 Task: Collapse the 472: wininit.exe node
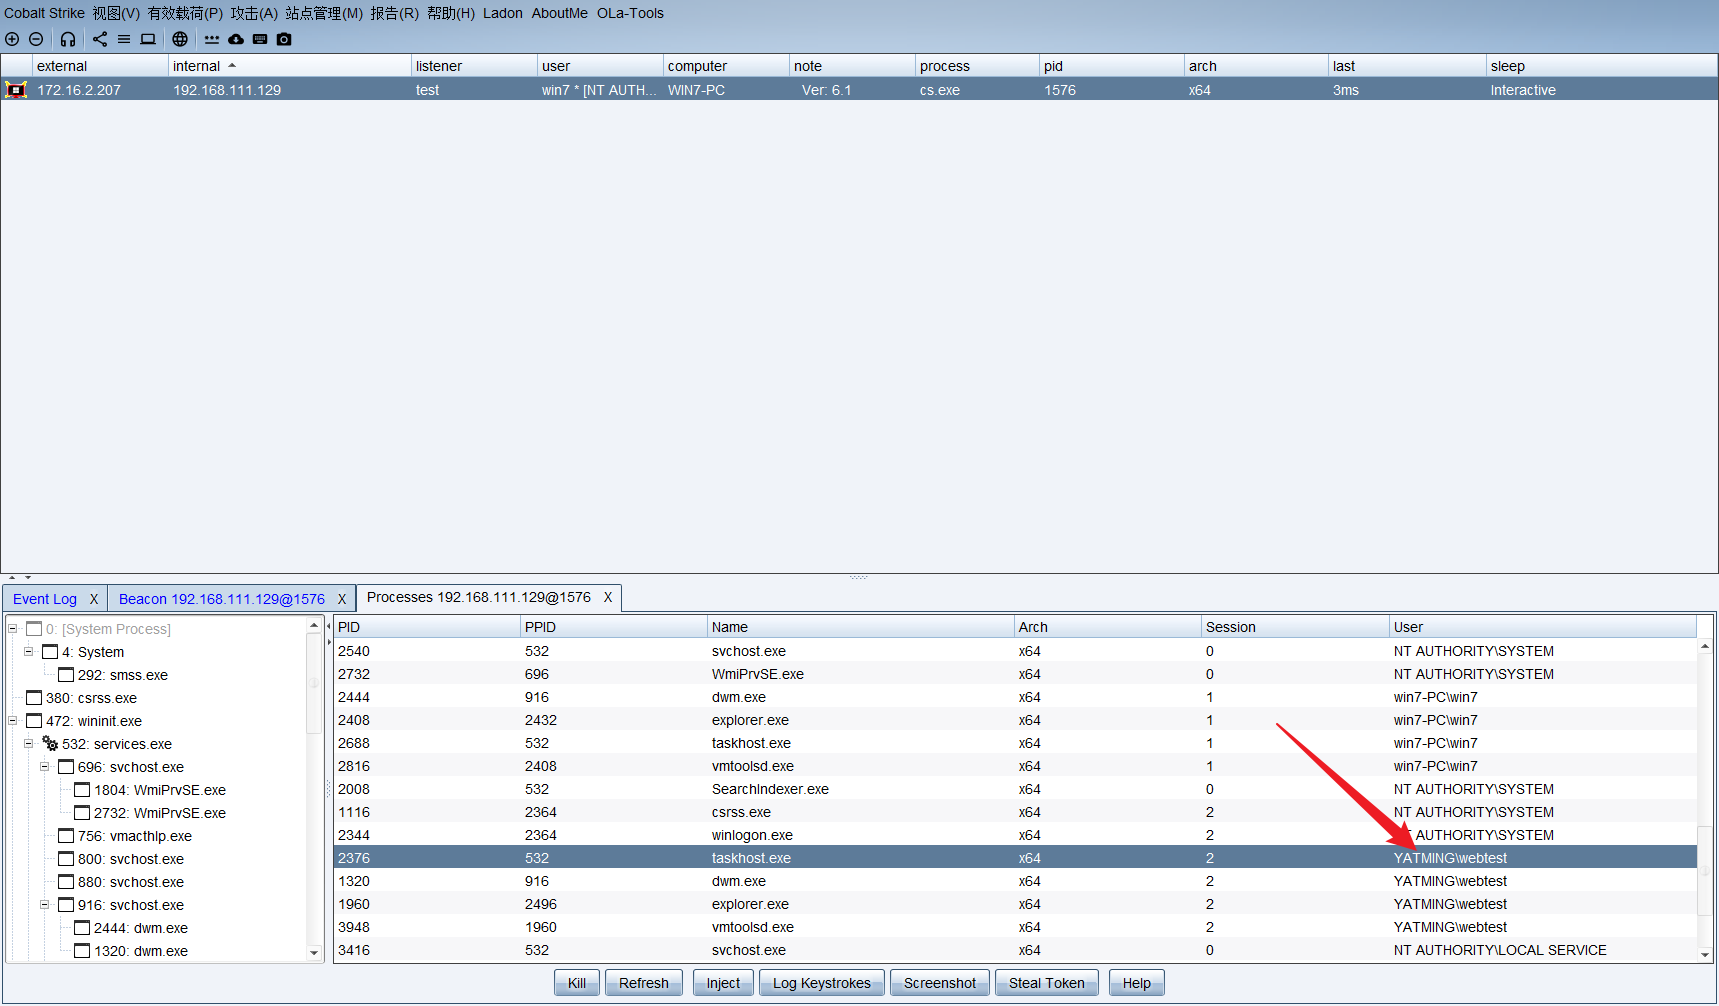(x=13, y=721)
